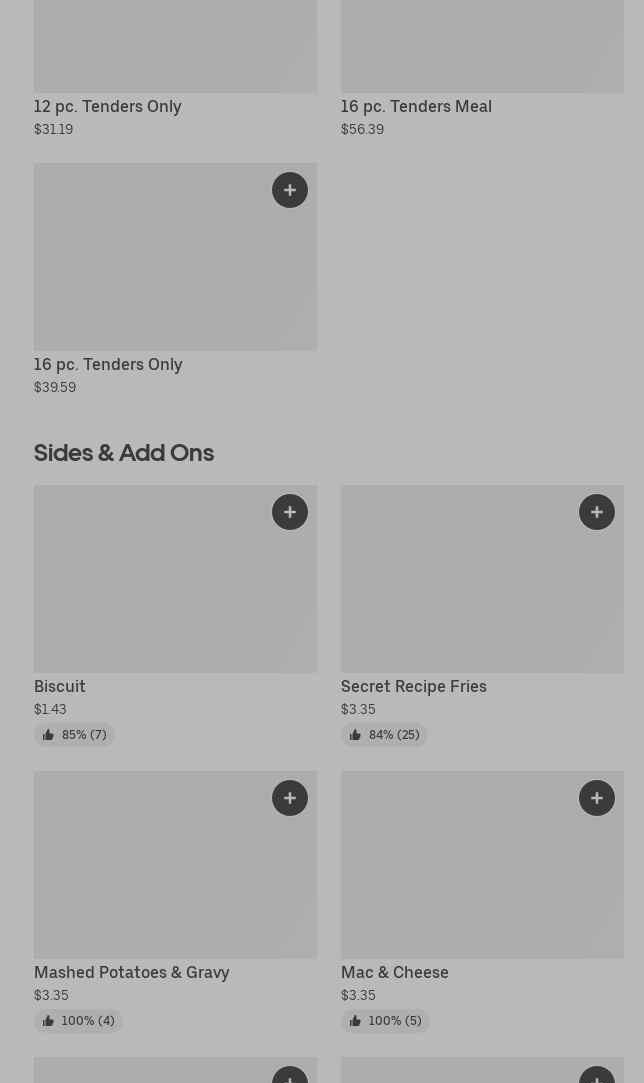The height and width of the screenshot is (1083, 644).
Task: Click the Sides & Add Ons heading
Action: click(x=124, y=452)
